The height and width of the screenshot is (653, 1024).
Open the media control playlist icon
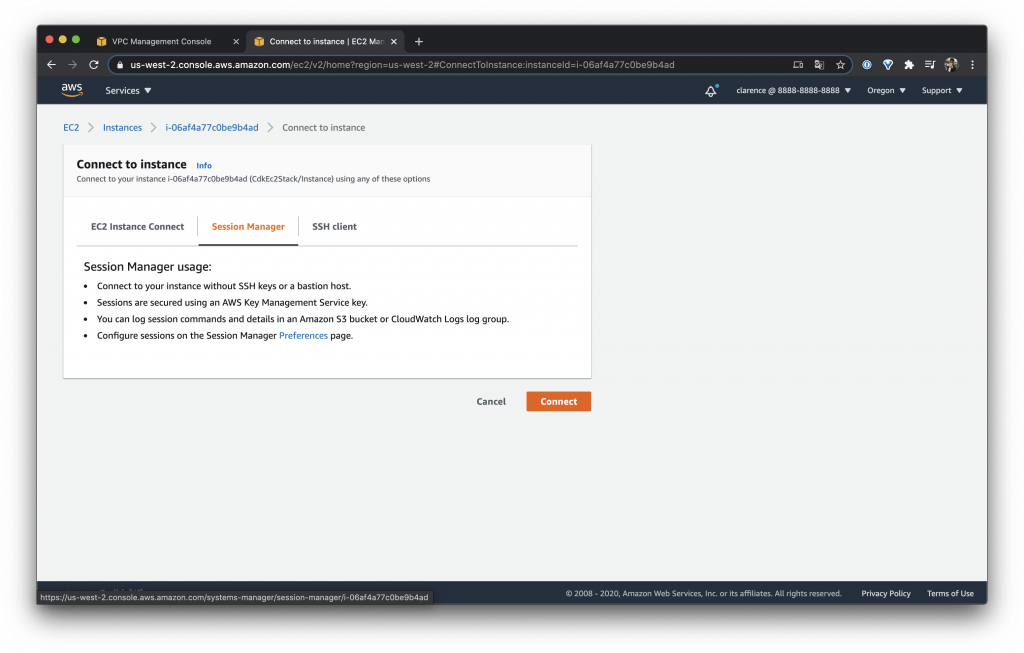pyautogui.click(x=930, y=65)
